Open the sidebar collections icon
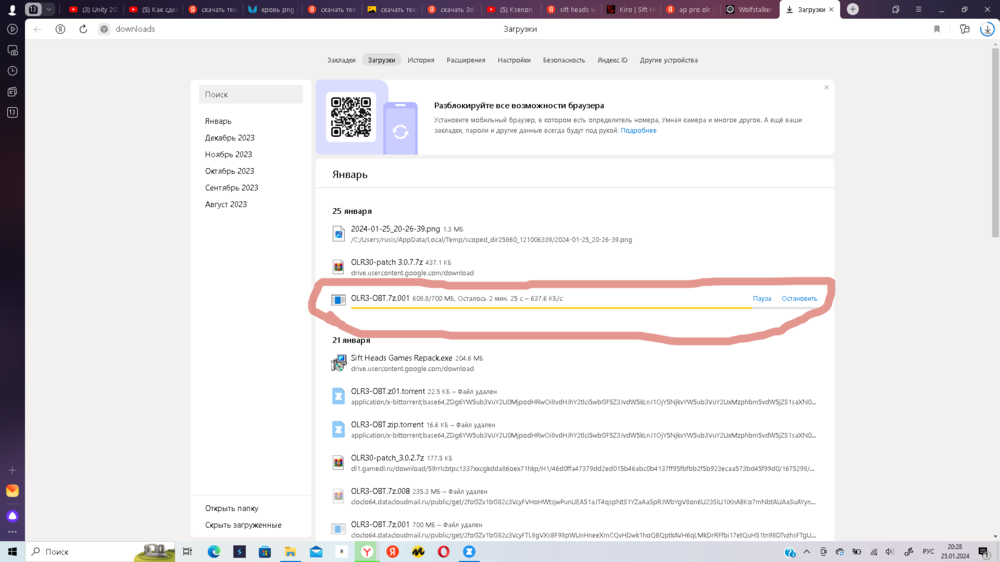This screenshot has width=1000, height=562. (12, 92)
